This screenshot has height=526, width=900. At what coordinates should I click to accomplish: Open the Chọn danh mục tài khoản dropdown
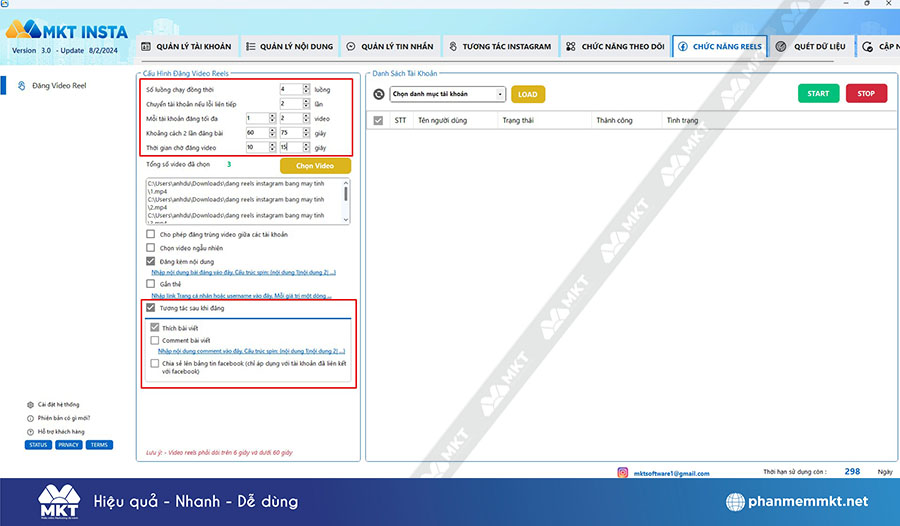tap(448, 94)
